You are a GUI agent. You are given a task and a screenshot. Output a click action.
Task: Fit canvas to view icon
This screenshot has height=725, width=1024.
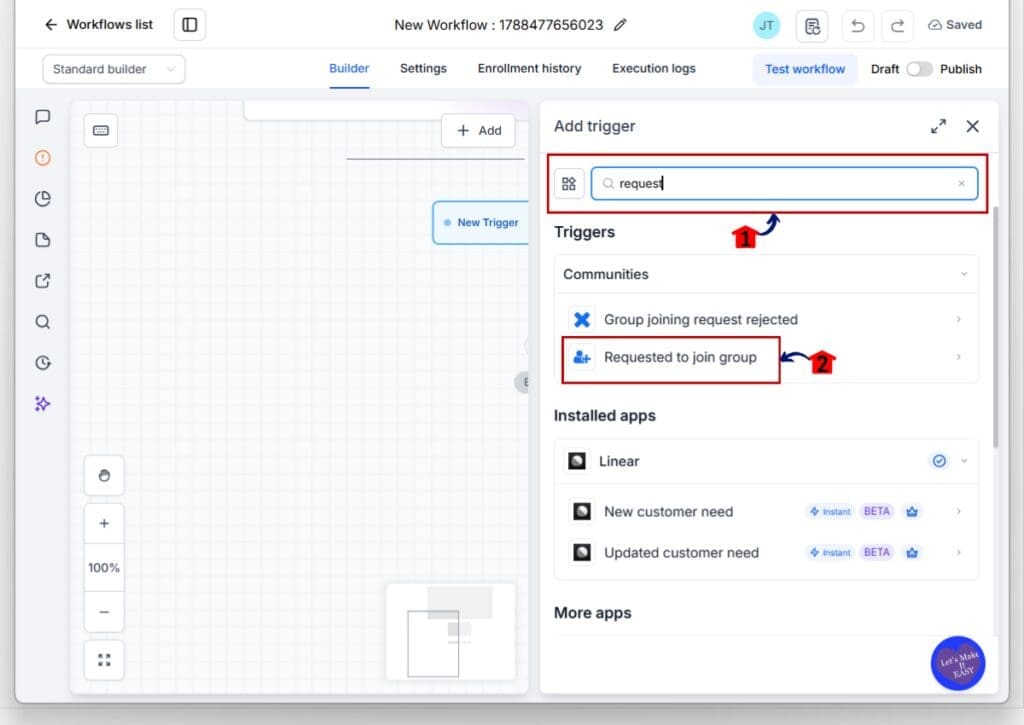pyautogui.click(x=104, y=660)
